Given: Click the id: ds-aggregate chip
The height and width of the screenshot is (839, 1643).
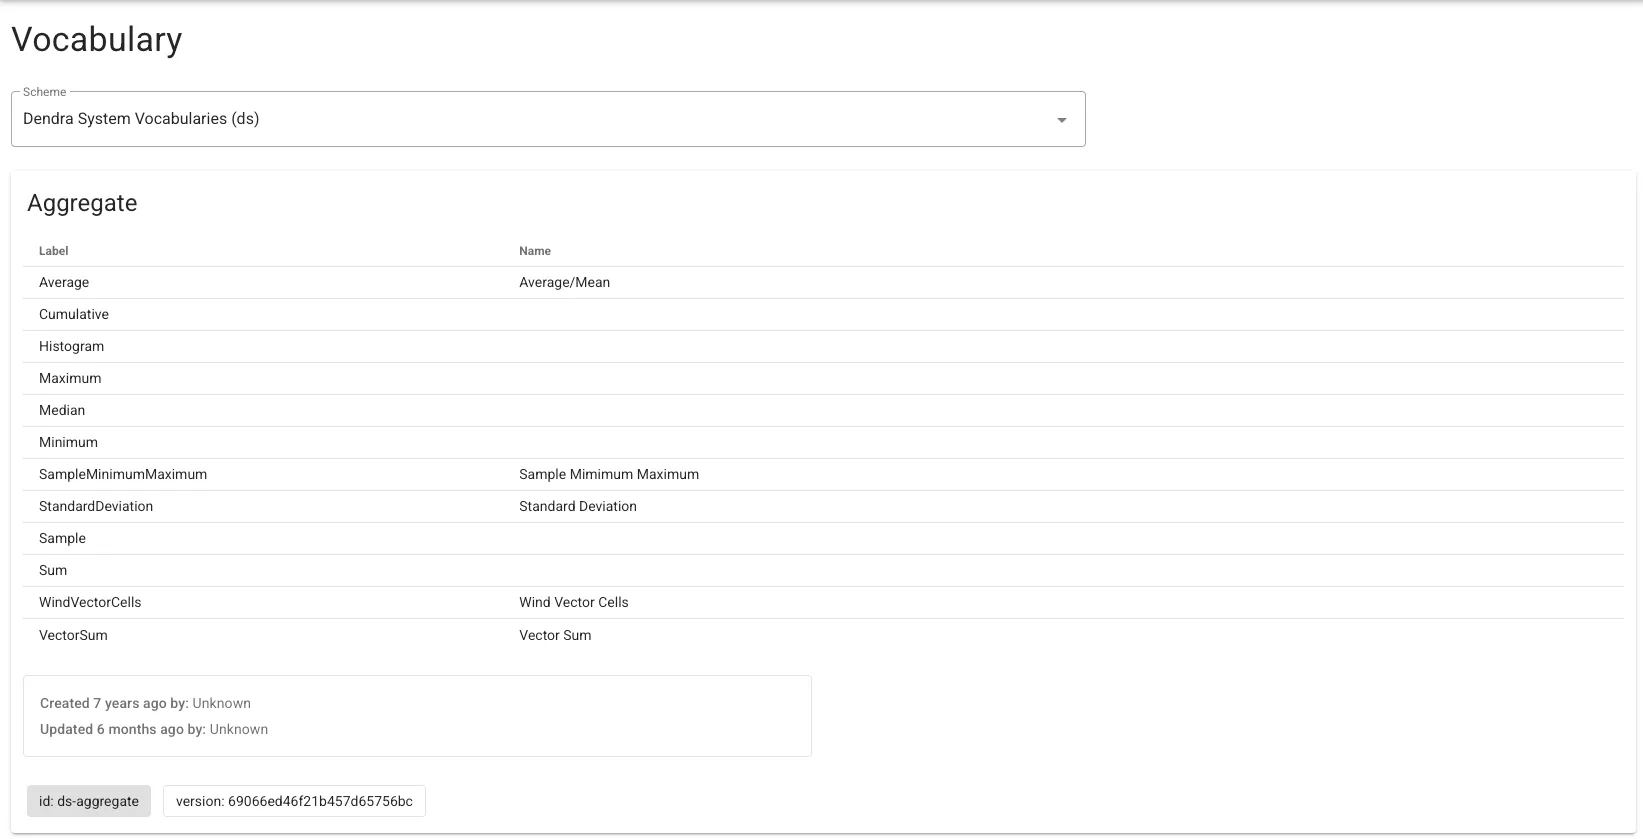Looking at the screenshot, I should (x=89, y=801).
